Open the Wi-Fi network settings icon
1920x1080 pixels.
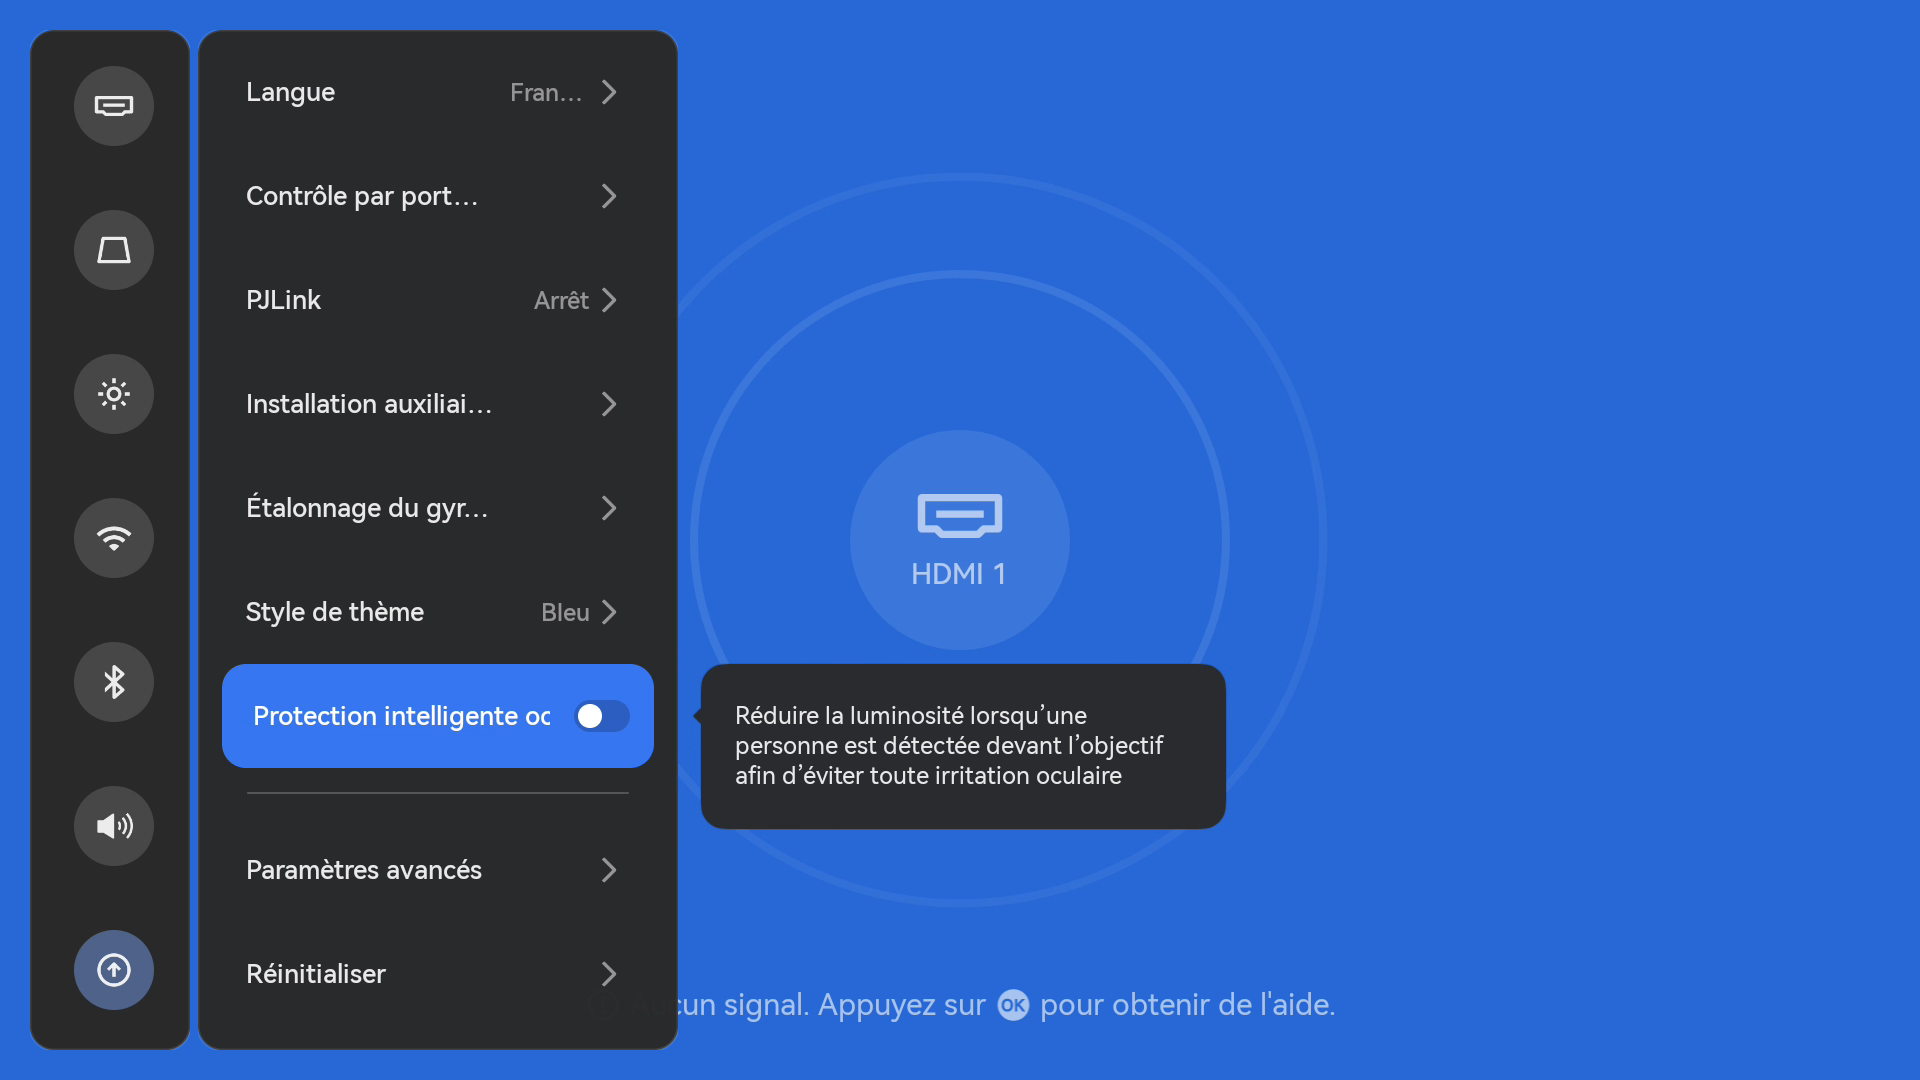pyautogui.click(x=114, y=538)
